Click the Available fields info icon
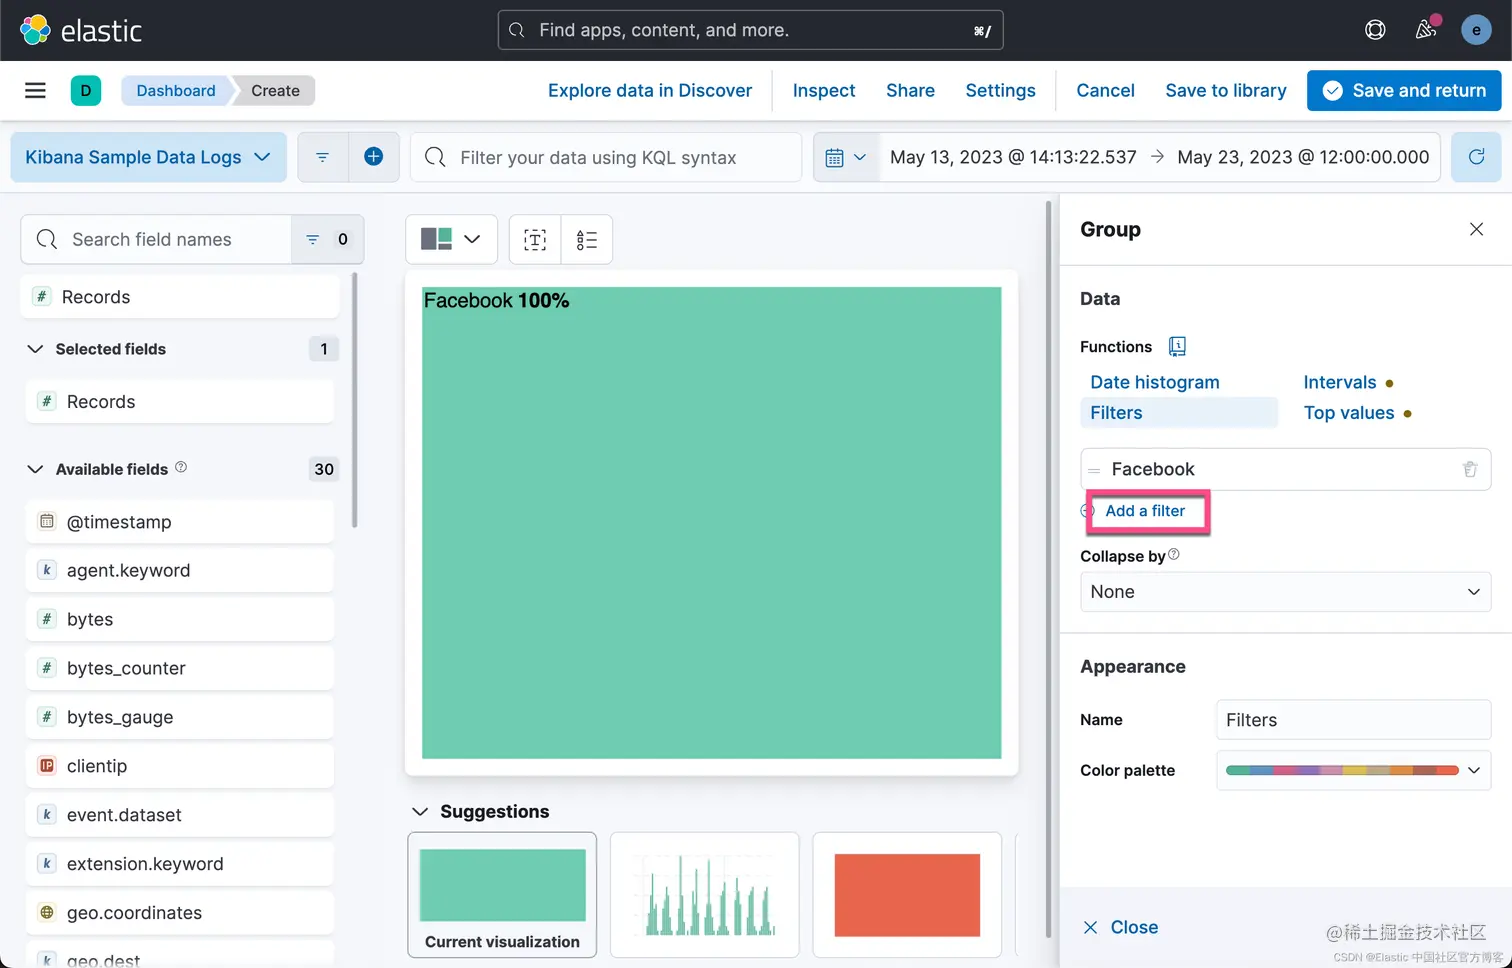 click(x=181, y=467)
